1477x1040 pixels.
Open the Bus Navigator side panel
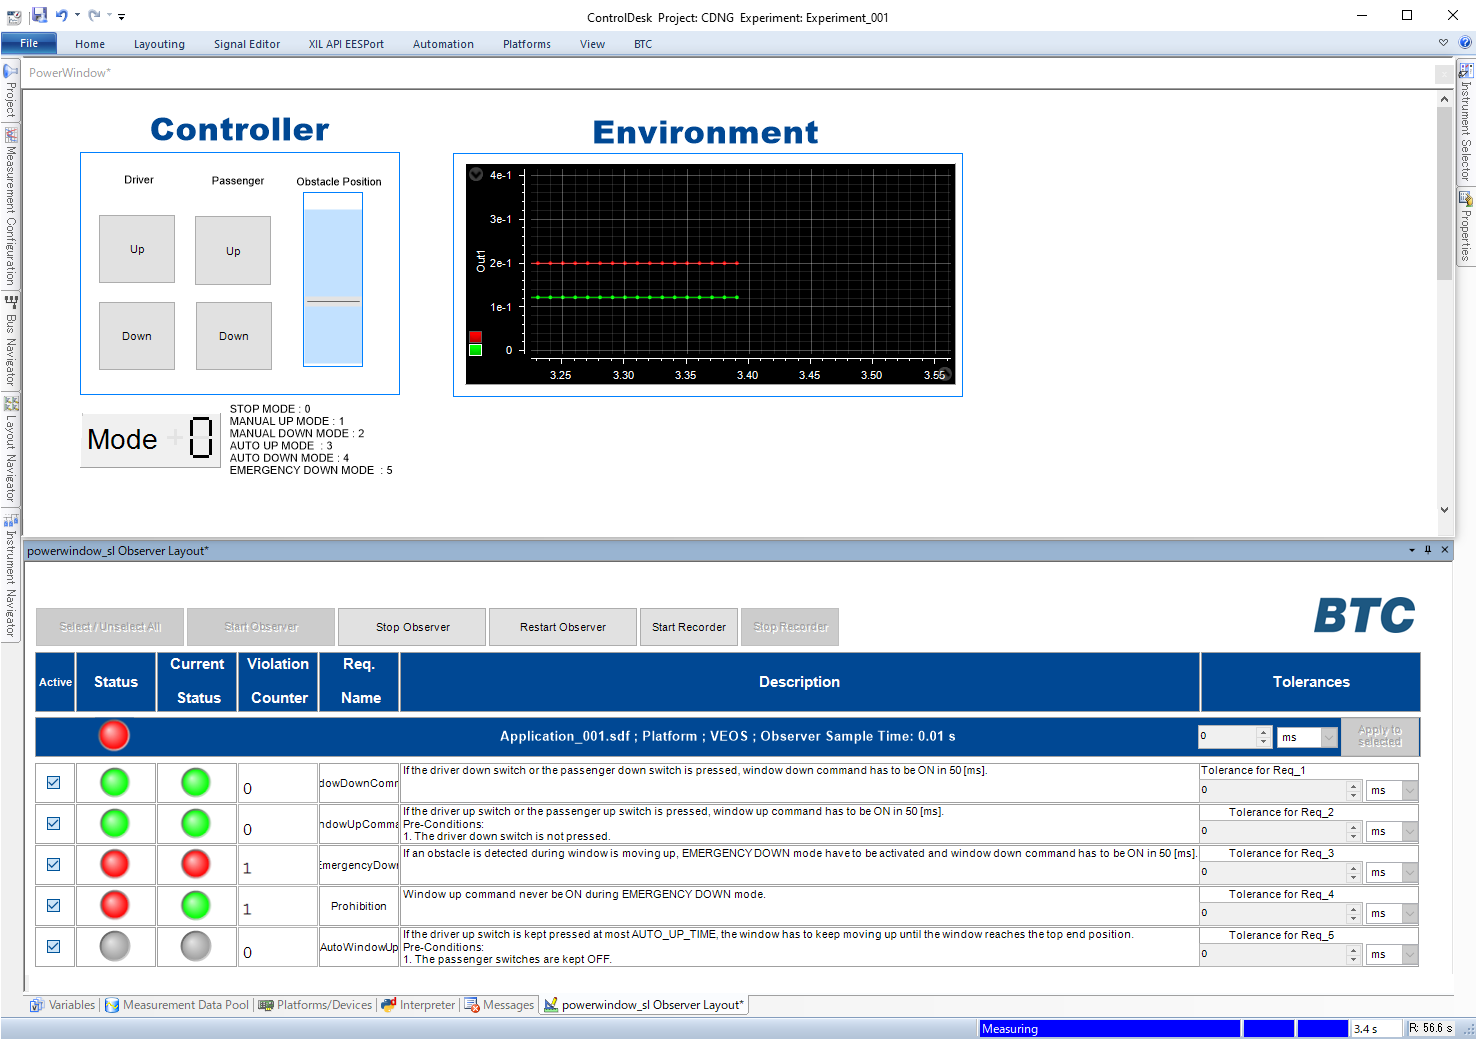click(x=10, y=341)
